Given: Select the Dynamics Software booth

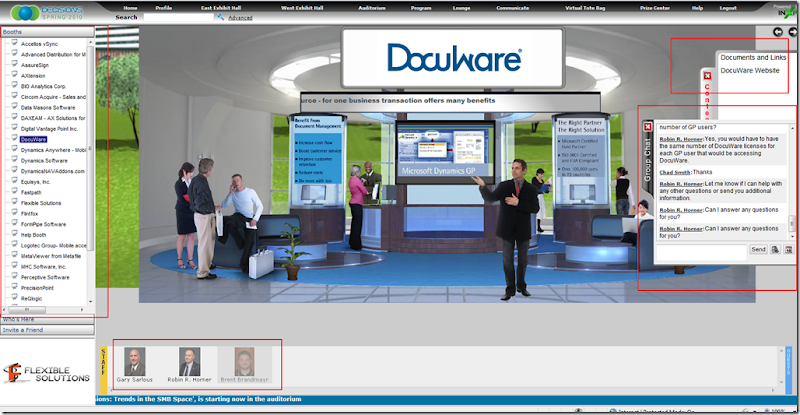Looking at the screenshot, I should click(44, 161).
